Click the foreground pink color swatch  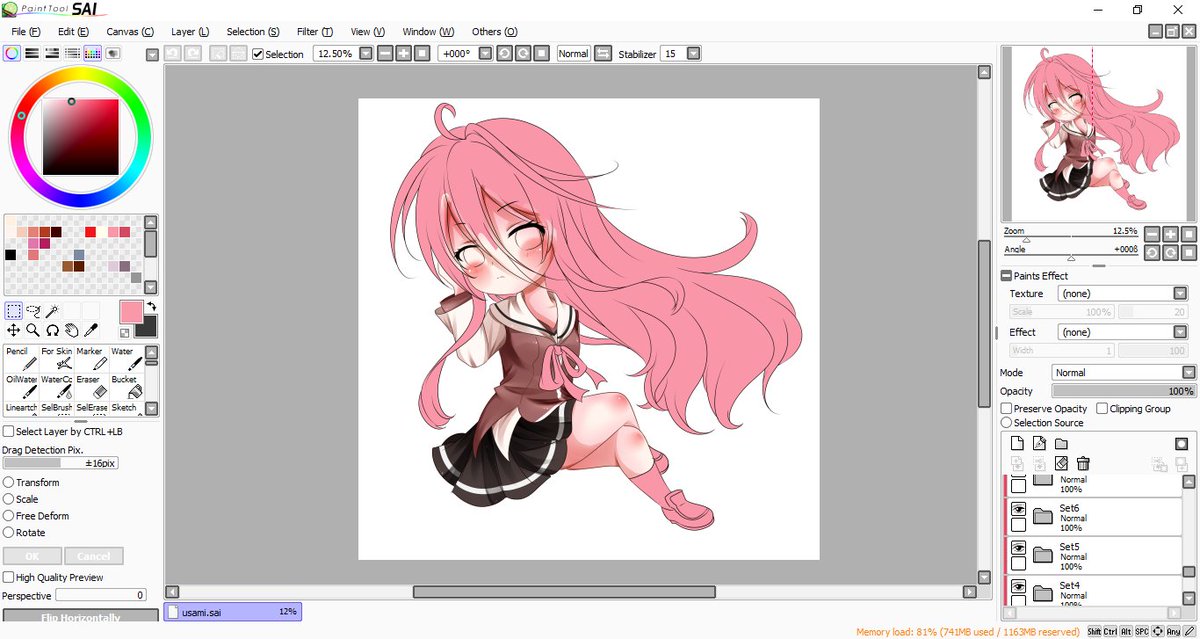tap(131, 311)
